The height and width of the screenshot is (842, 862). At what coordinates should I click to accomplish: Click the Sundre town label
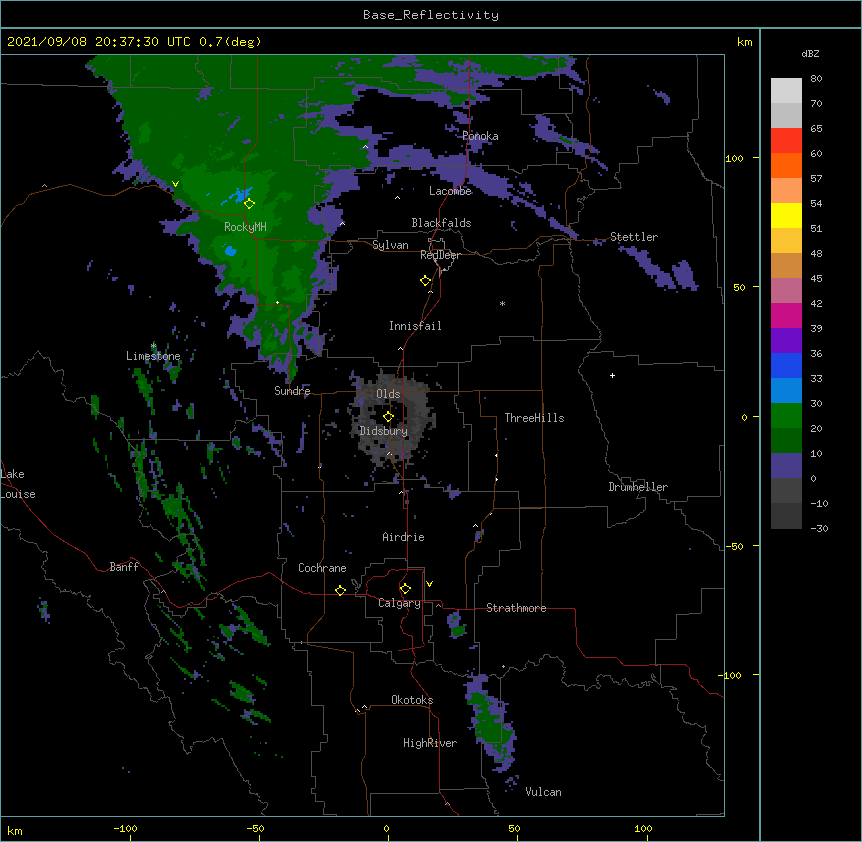point(292,391)
